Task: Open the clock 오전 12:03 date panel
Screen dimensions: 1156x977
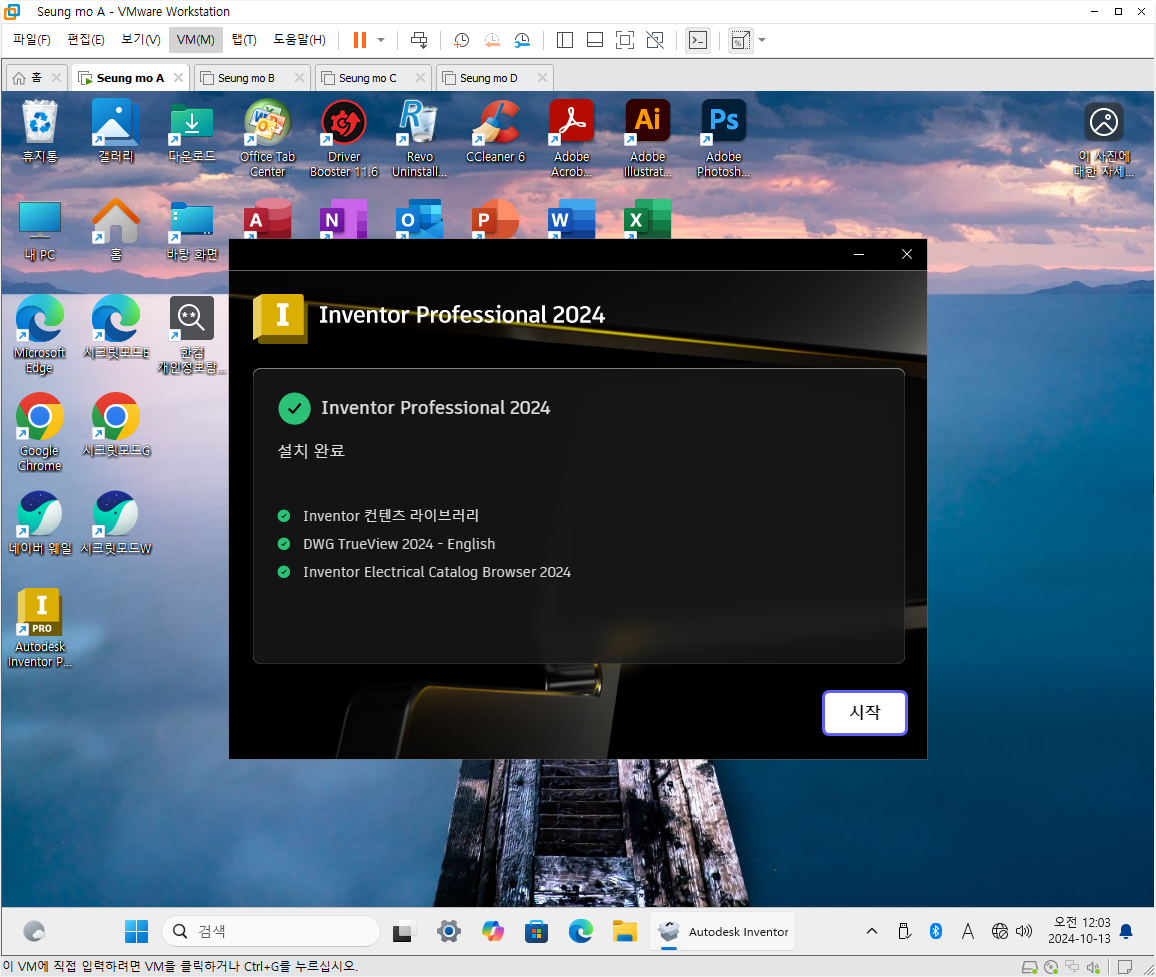Action: coord(1079,931)
